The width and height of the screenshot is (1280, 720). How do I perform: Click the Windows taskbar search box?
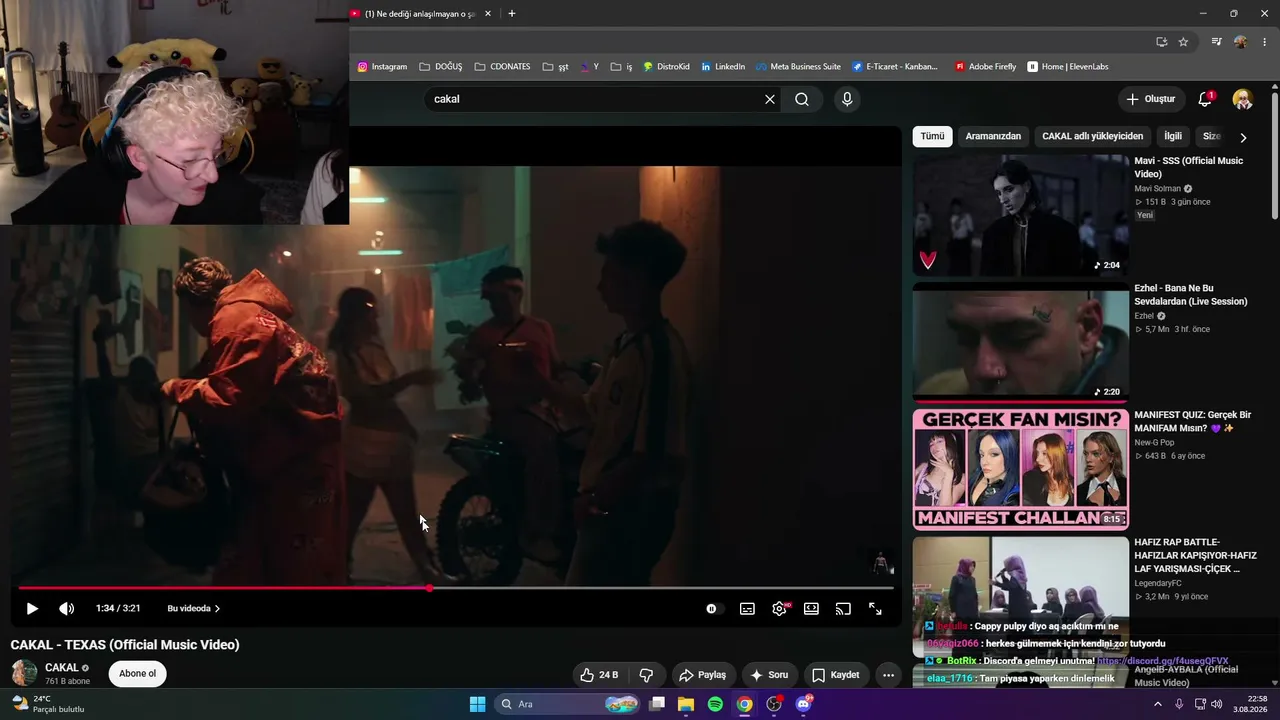pos(568,704)
